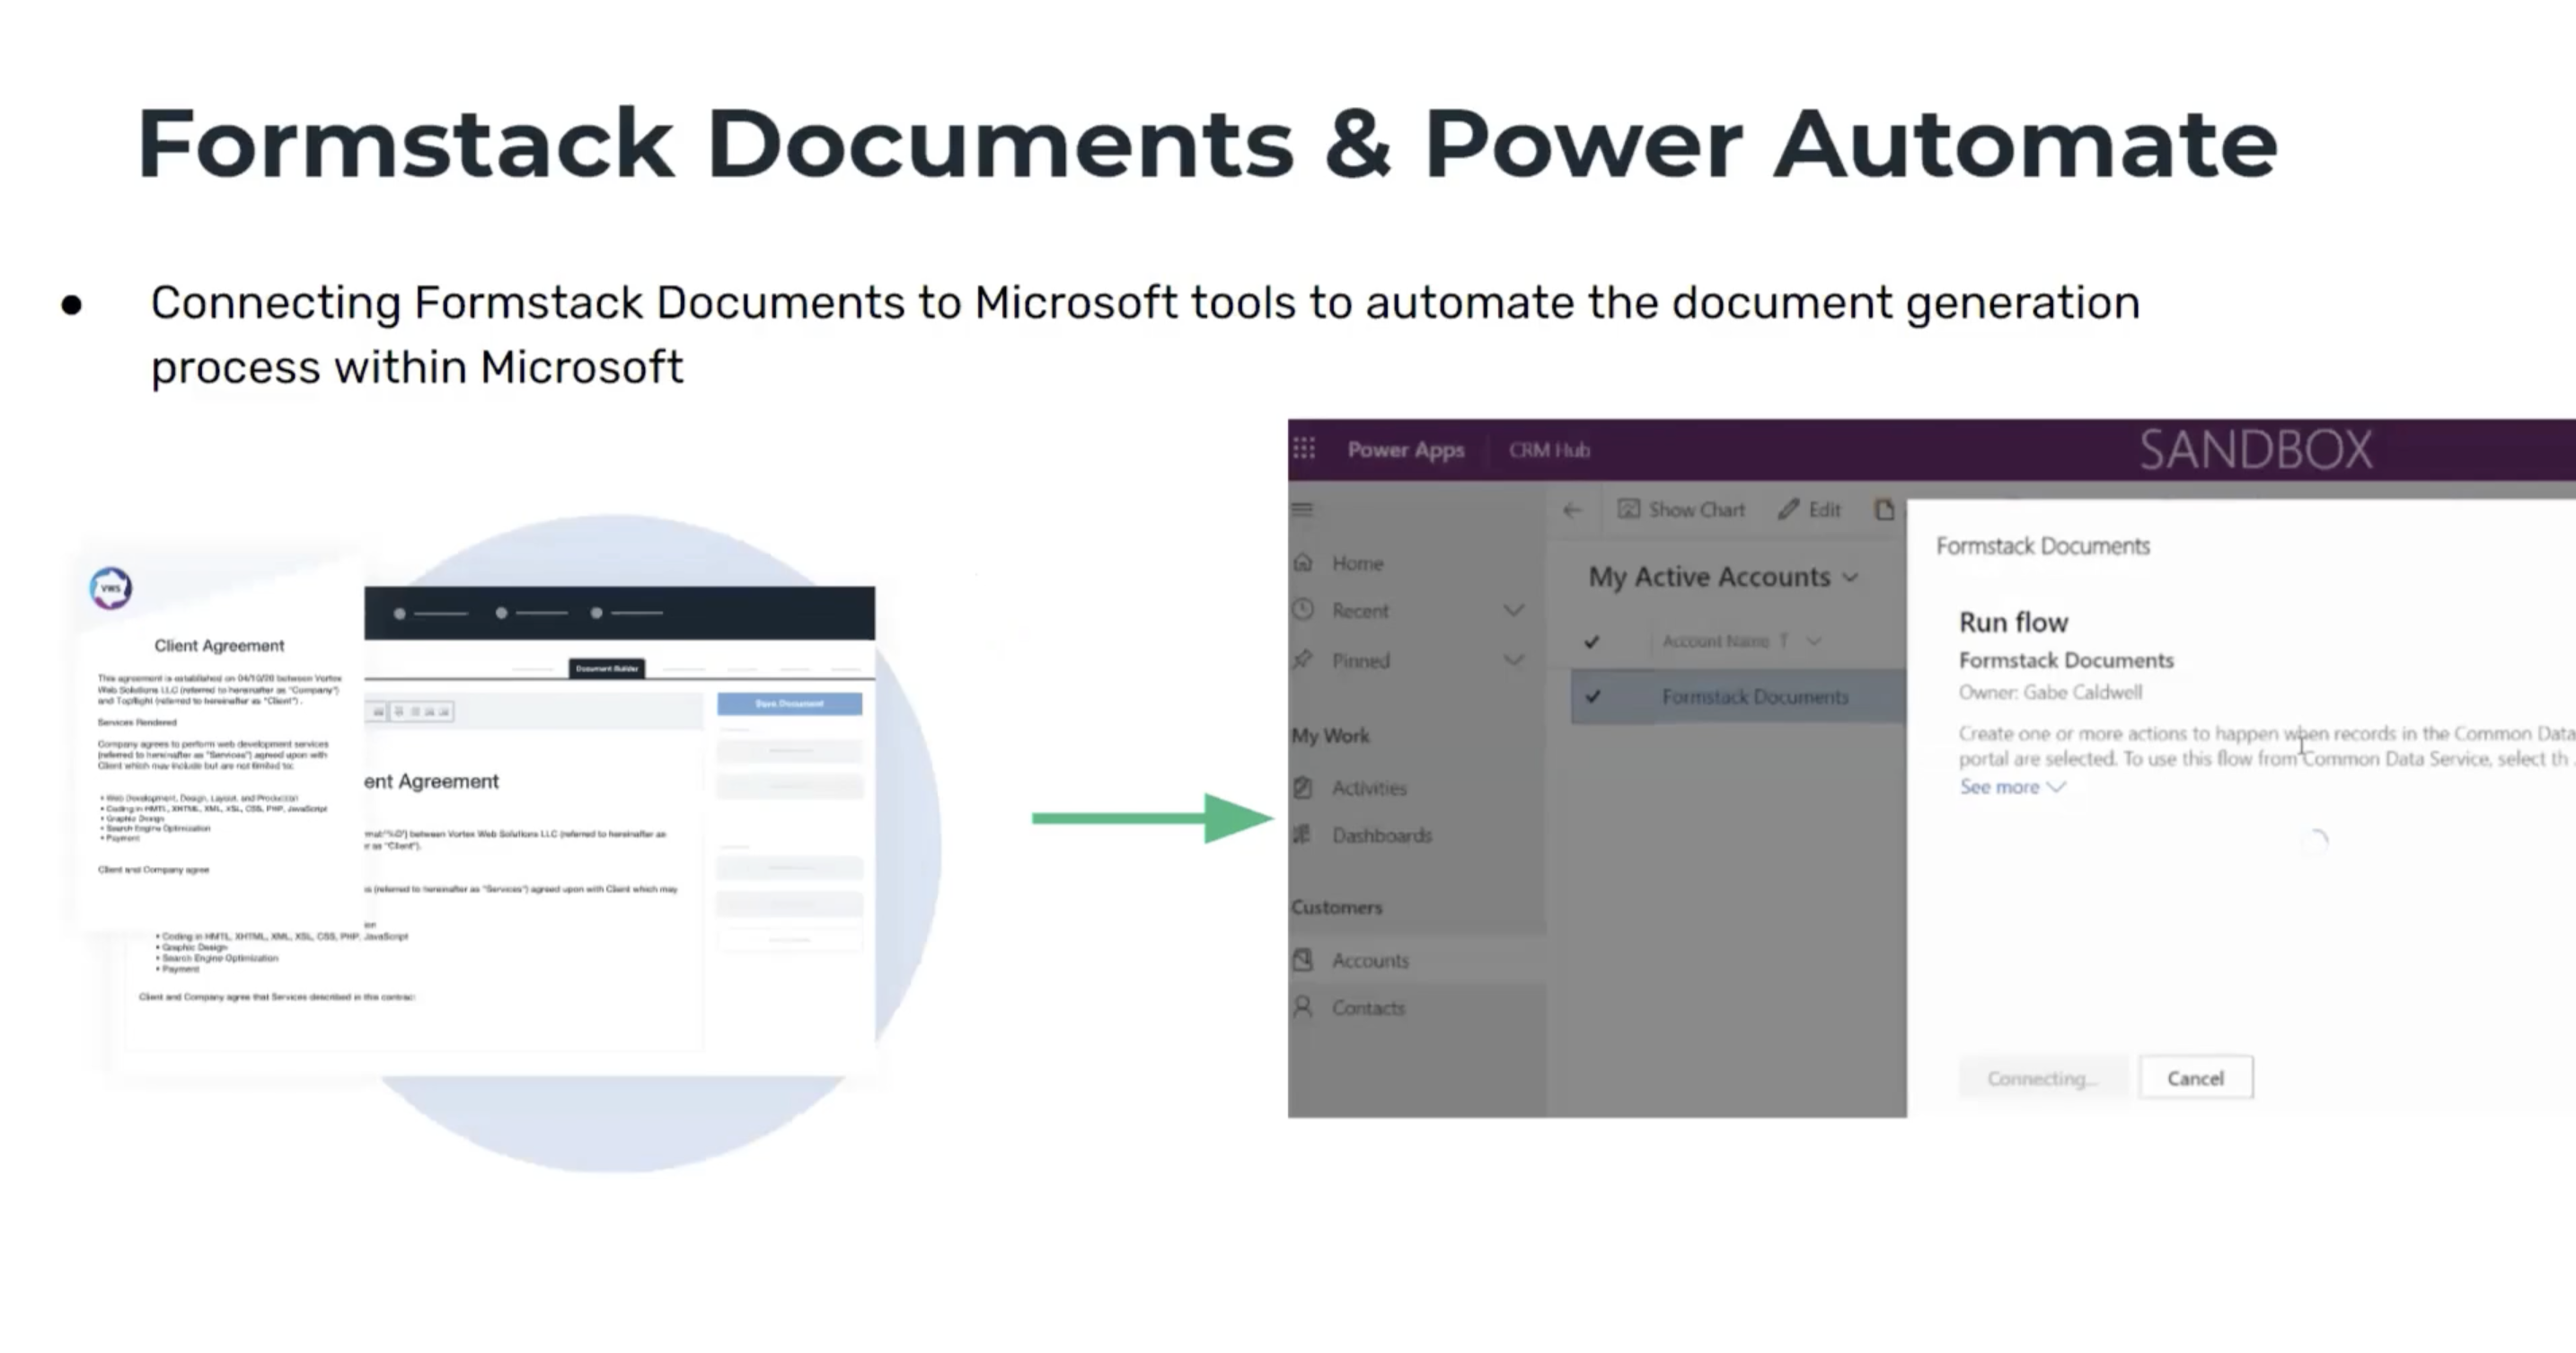Toggle the select-all checkmark in header row
The image size is (2576, 1353).
pos(1592,641)
